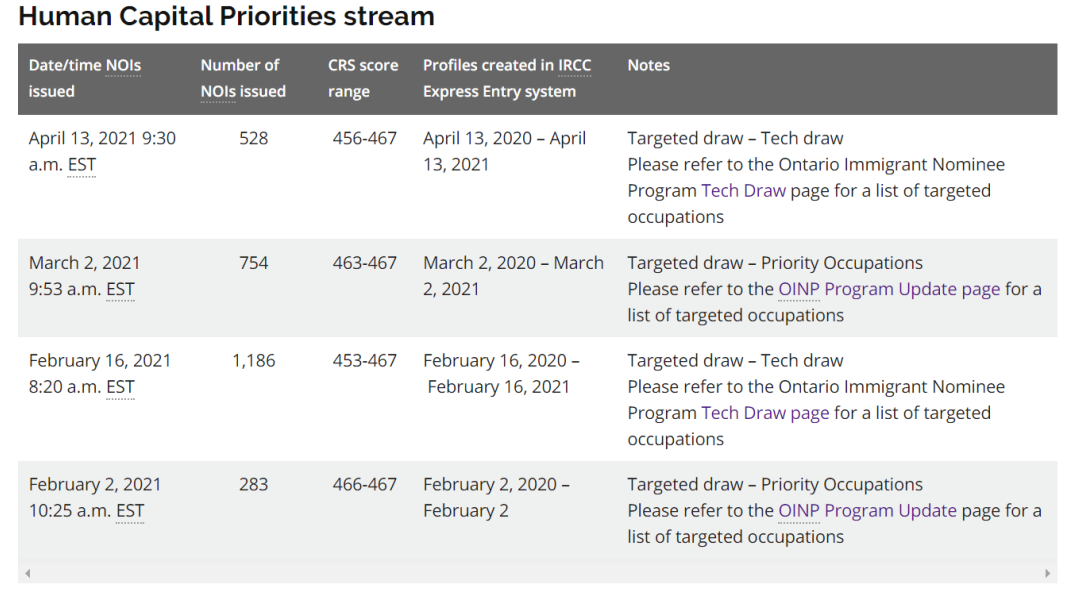Select the 283 NOIs issued cell
This screenshot has width=1074, height=597.
tap(254, 485)
